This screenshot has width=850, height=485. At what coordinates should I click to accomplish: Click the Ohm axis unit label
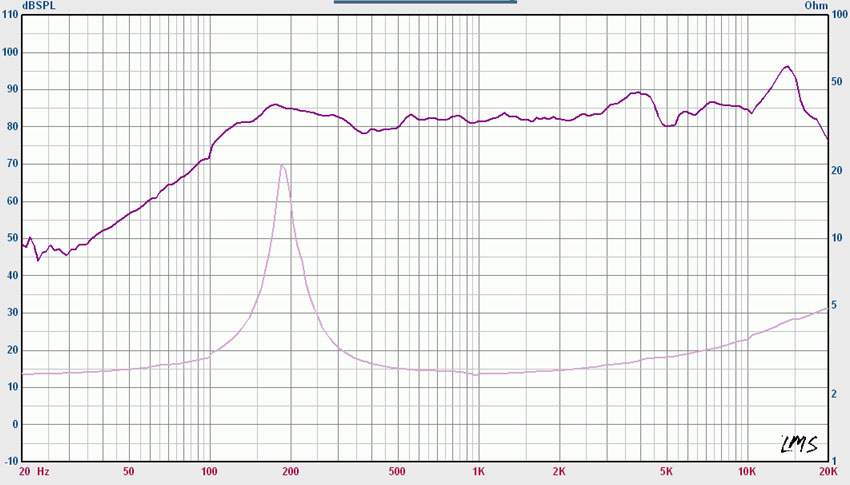tap(817, 6)
